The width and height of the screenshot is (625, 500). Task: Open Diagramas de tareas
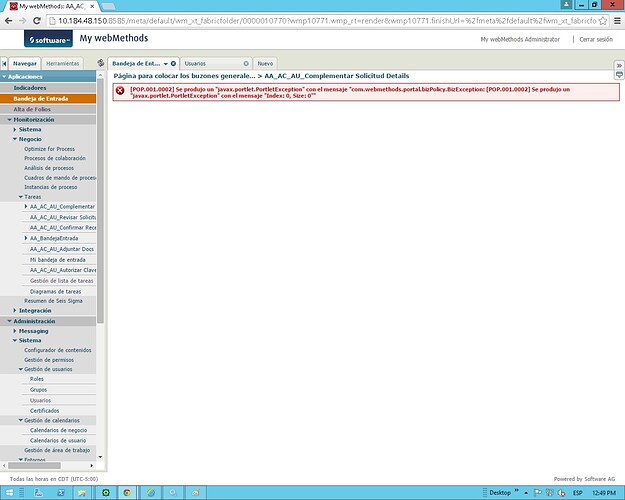[x=55, y=291]
